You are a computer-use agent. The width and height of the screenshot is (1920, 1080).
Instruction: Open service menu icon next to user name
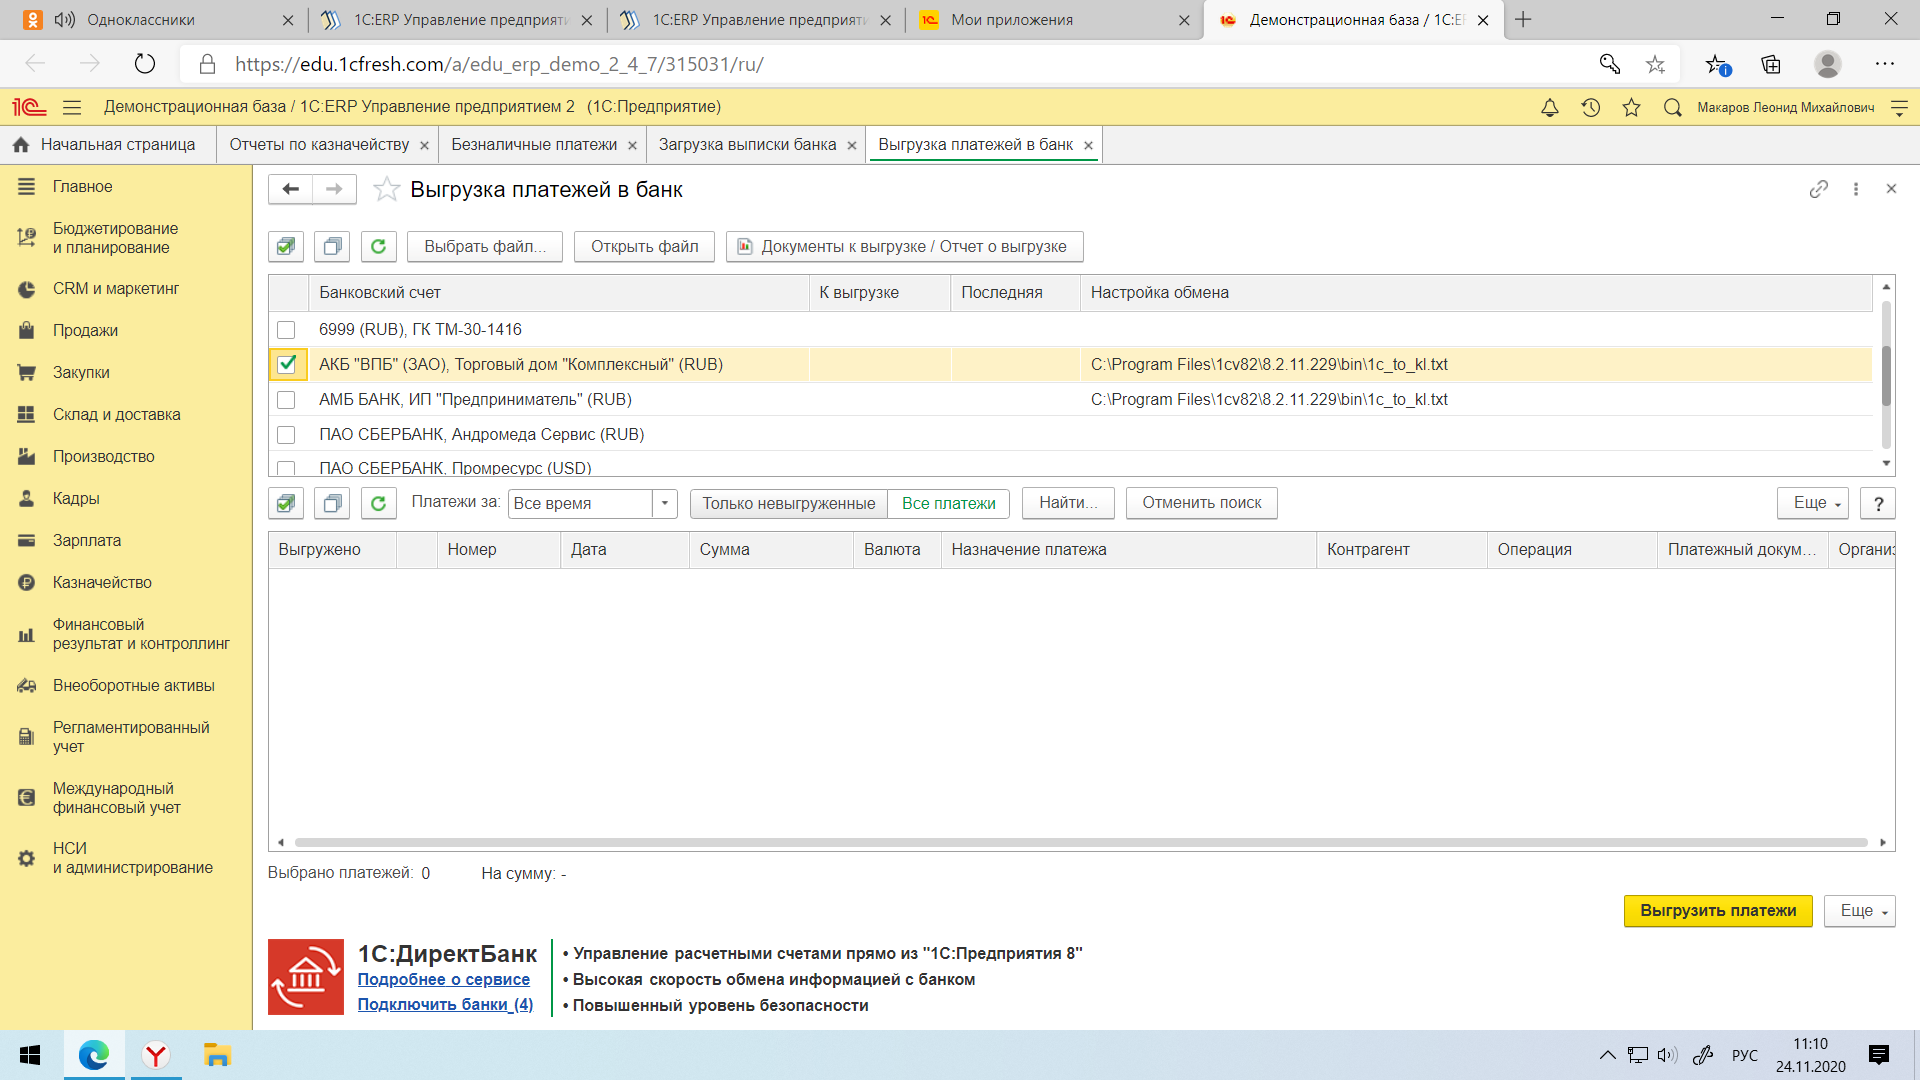tap(1900, 107)
